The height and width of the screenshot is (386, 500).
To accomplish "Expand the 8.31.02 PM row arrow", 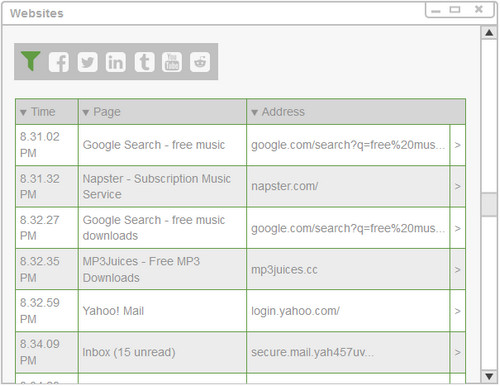I will pyautogui.click(x=458, y=145).
